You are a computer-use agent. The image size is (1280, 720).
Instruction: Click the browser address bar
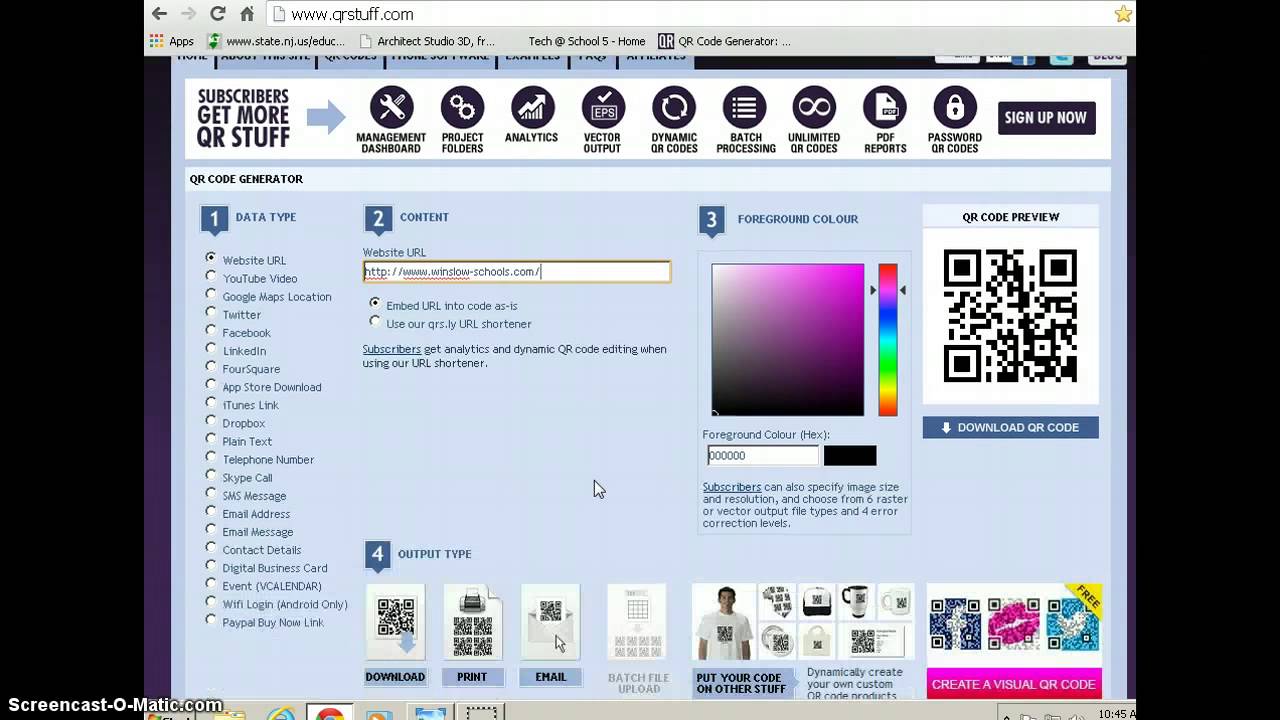[x=690, y=14]
